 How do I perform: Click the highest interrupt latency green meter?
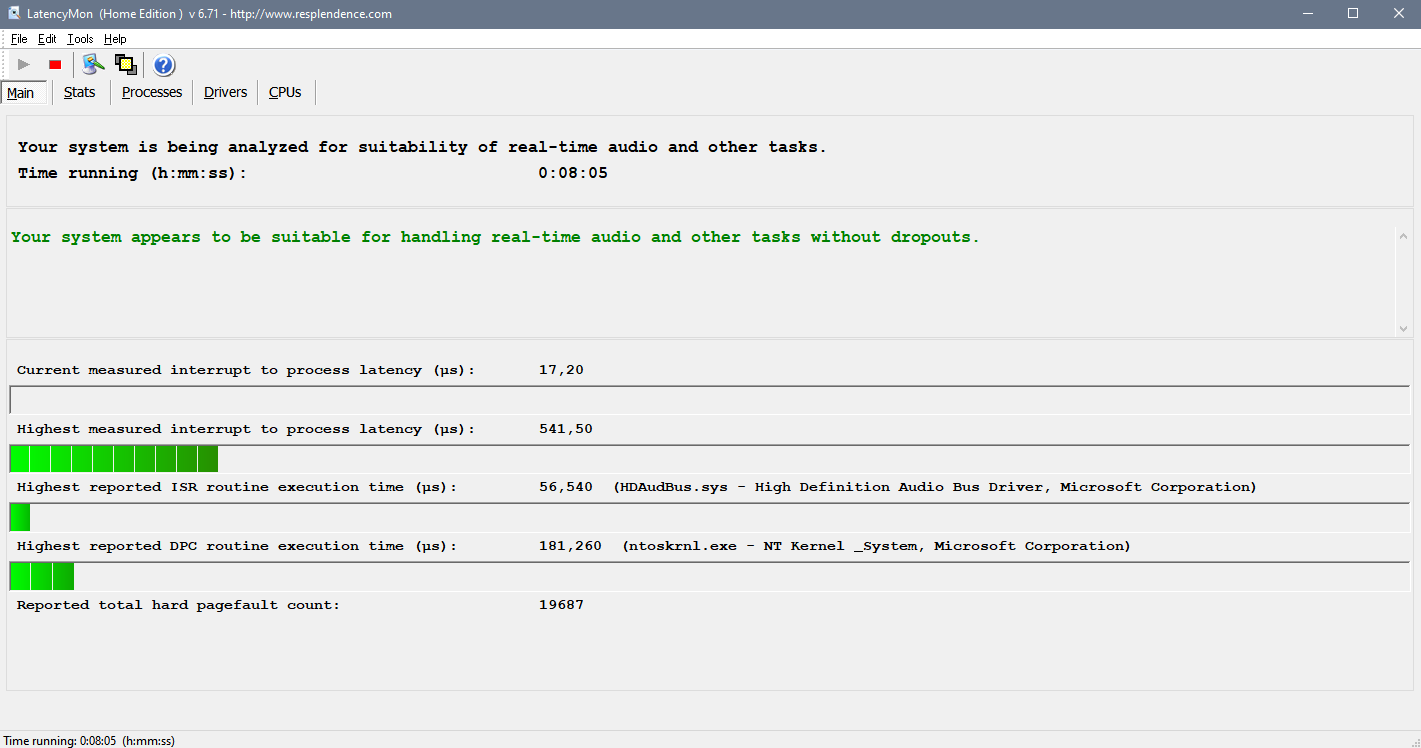pos(709,459)
